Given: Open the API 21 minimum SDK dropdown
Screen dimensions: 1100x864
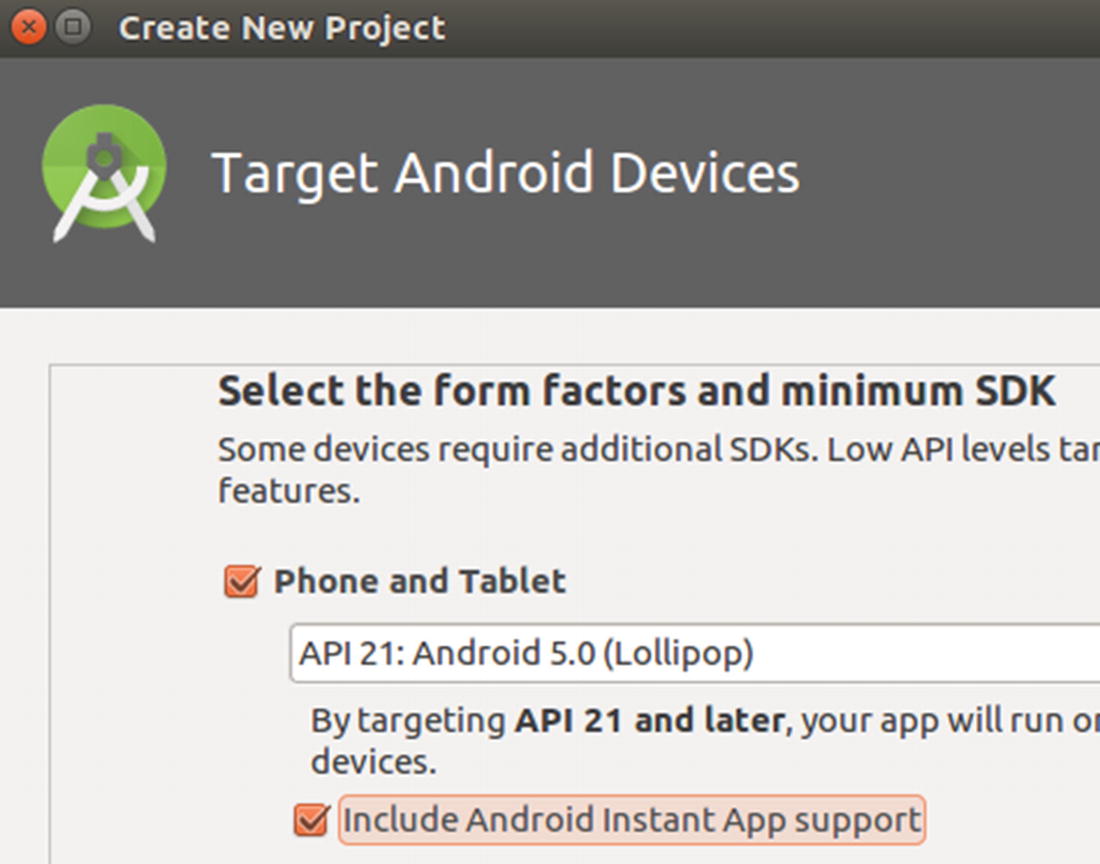Looking at the screenshot, I should [695, 653].
